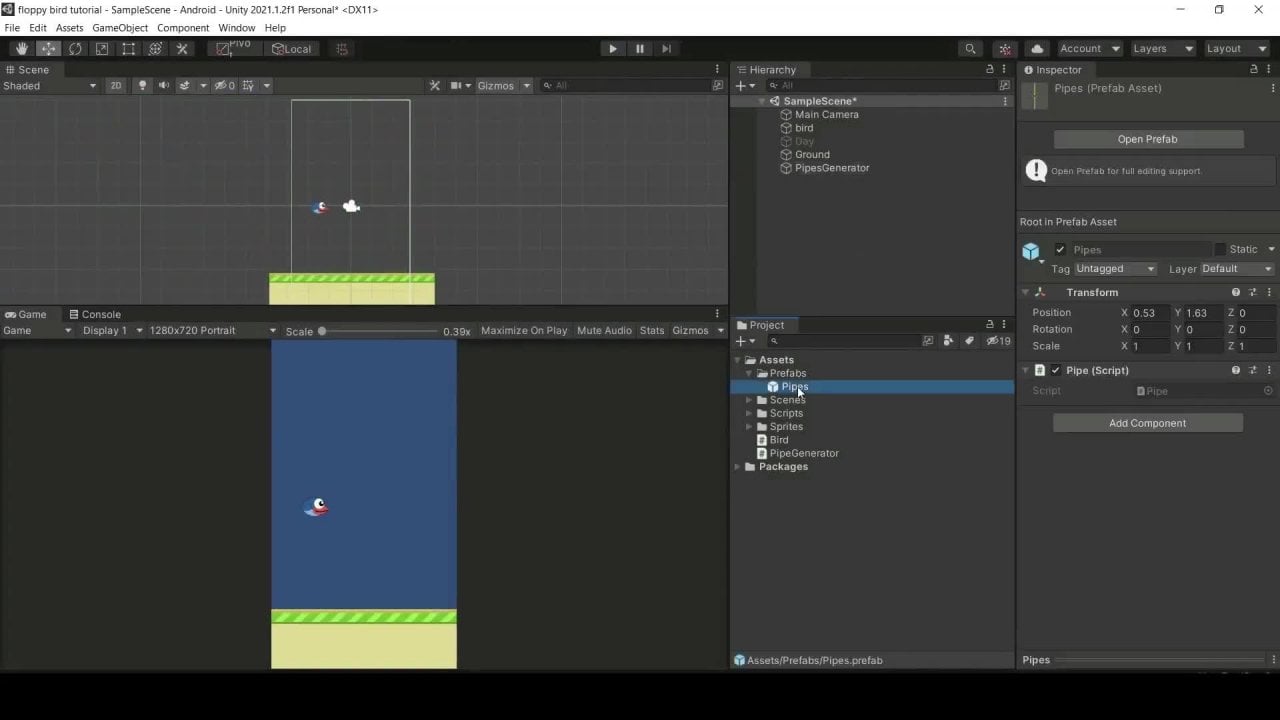Toggle scene view lighting icon

coord(142,85)
